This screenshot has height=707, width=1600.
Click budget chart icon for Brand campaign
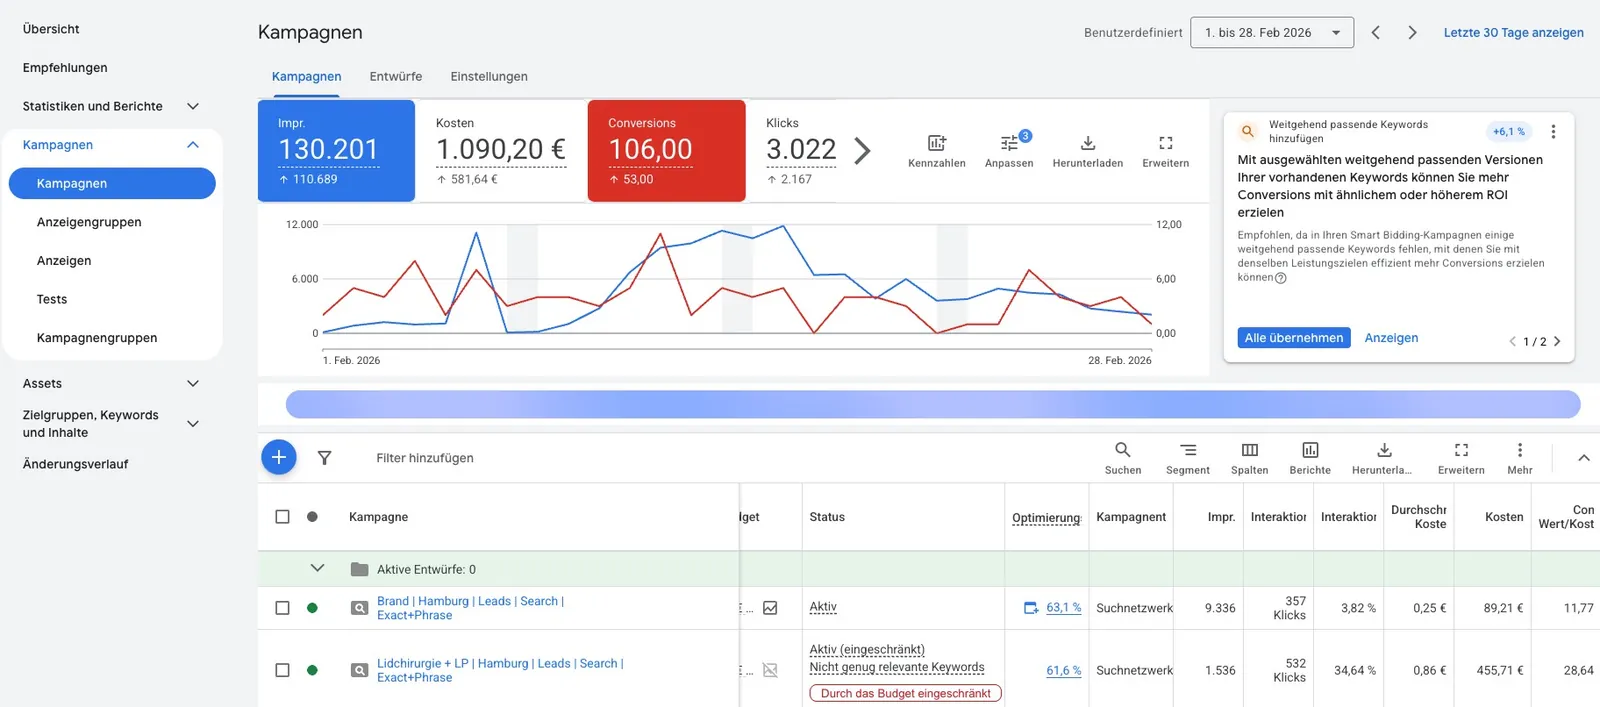click(x=770, y=608)
